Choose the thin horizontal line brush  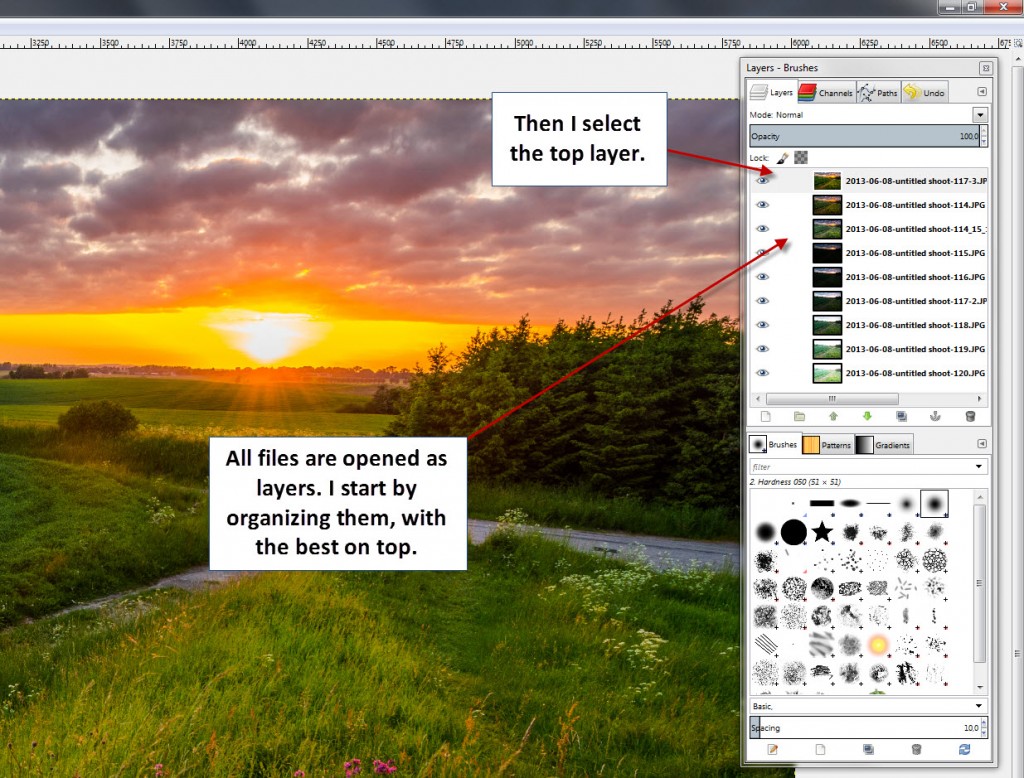(x=878, y=504)
